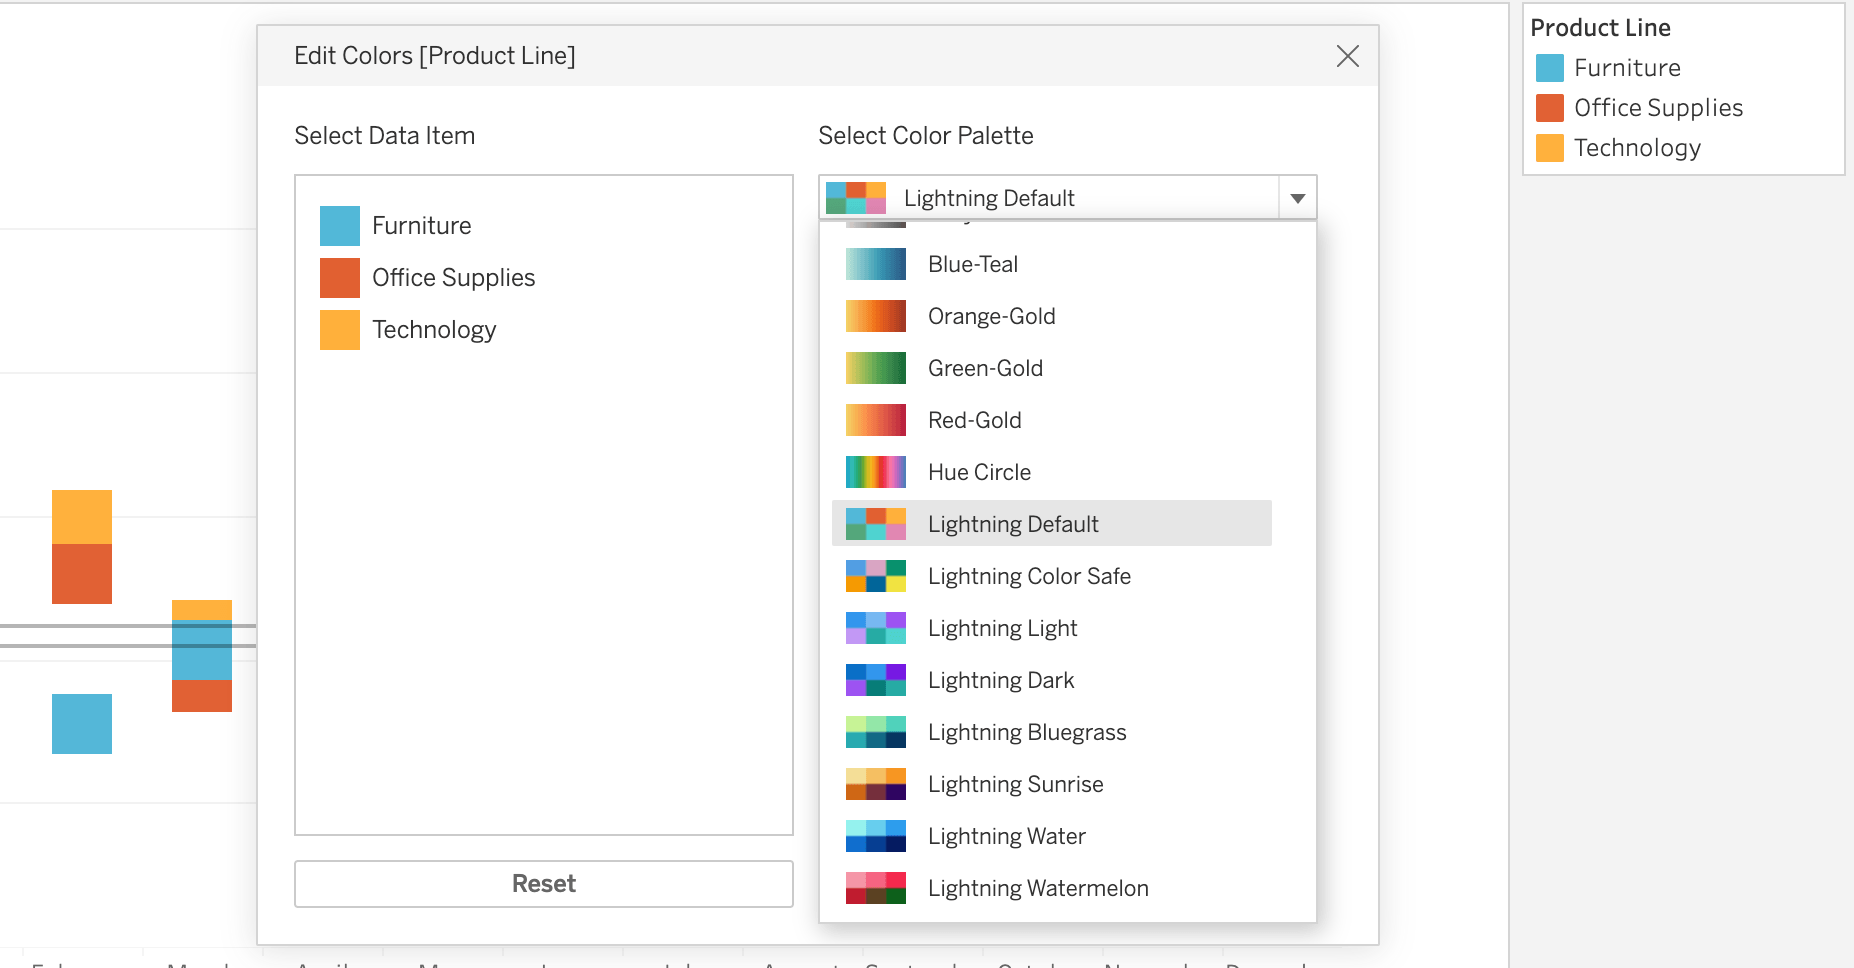Screen dimensions: 1854x968
Task: Select Lightning Water palette
Action: (x=1052, y=836)
